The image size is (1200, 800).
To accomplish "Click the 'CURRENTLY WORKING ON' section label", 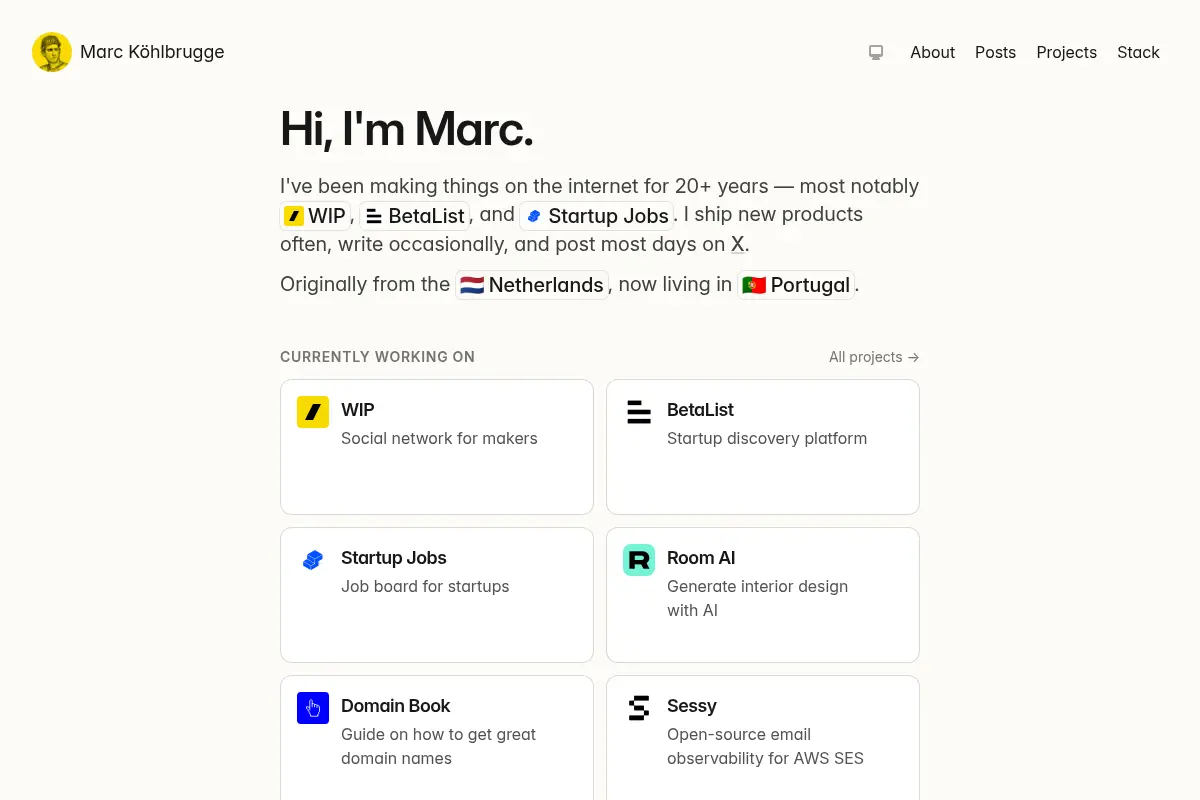I will [377, 357].
